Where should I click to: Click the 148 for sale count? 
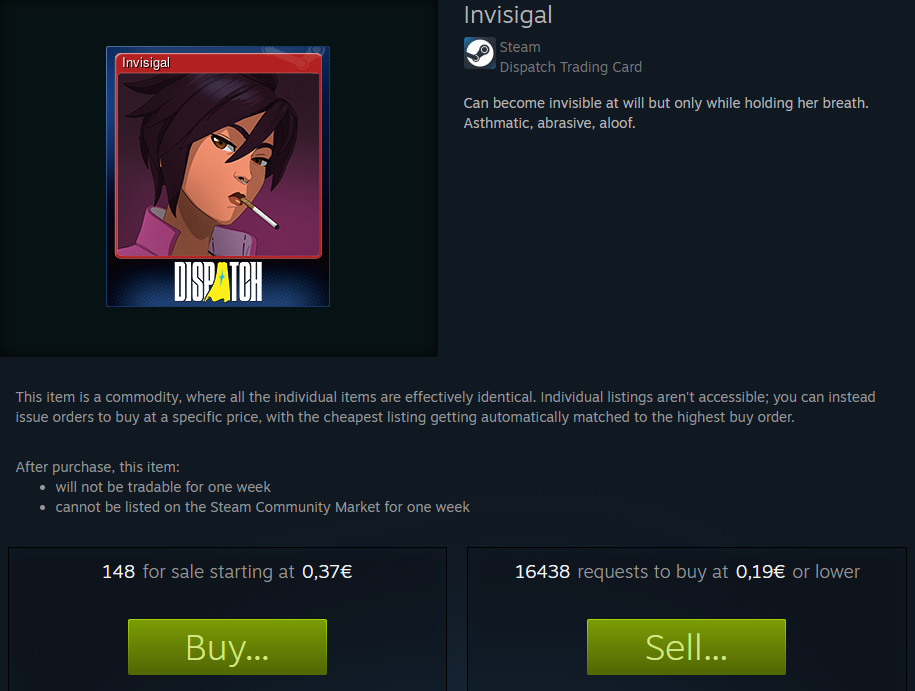coord(118,571)
